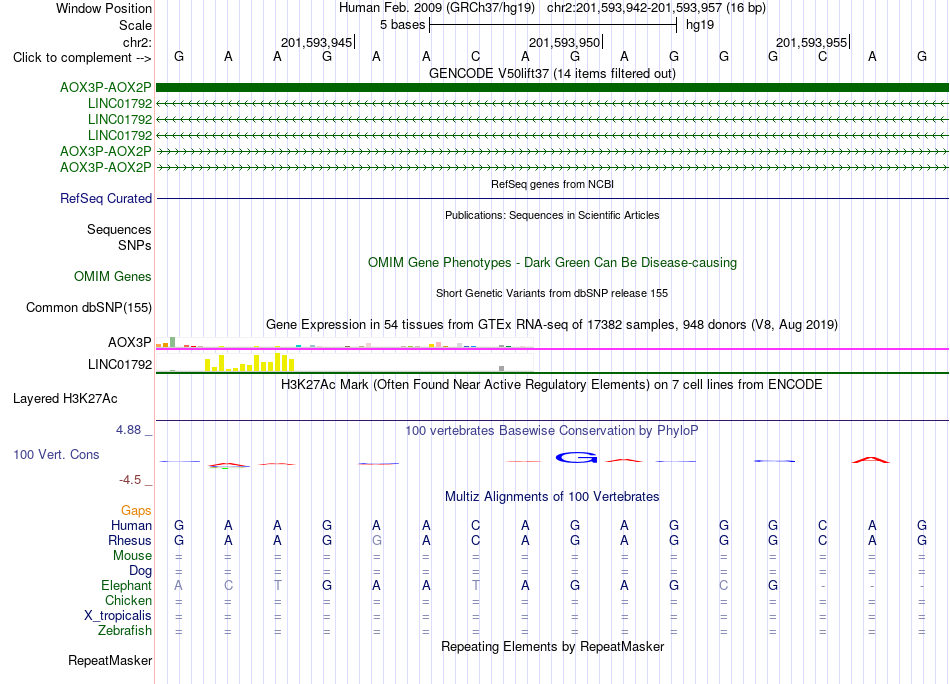The width and height of the screenshot is (950, 684).
Task: Click the hg19 label beside the scale bar
Action: coord(700,25)
